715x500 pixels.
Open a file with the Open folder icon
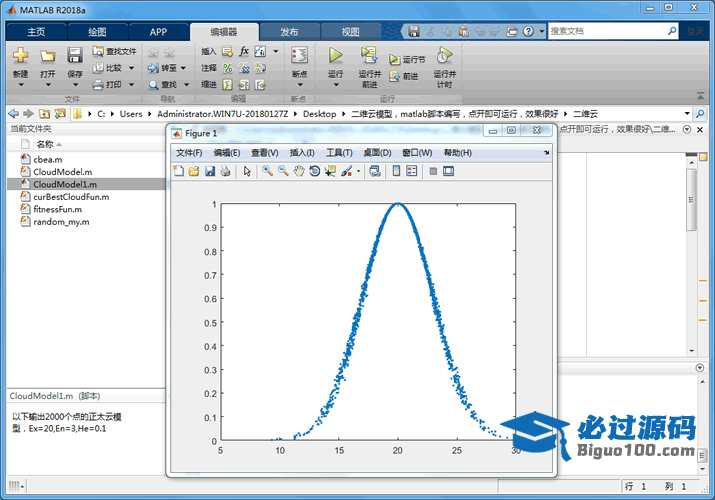pos(47,56)
